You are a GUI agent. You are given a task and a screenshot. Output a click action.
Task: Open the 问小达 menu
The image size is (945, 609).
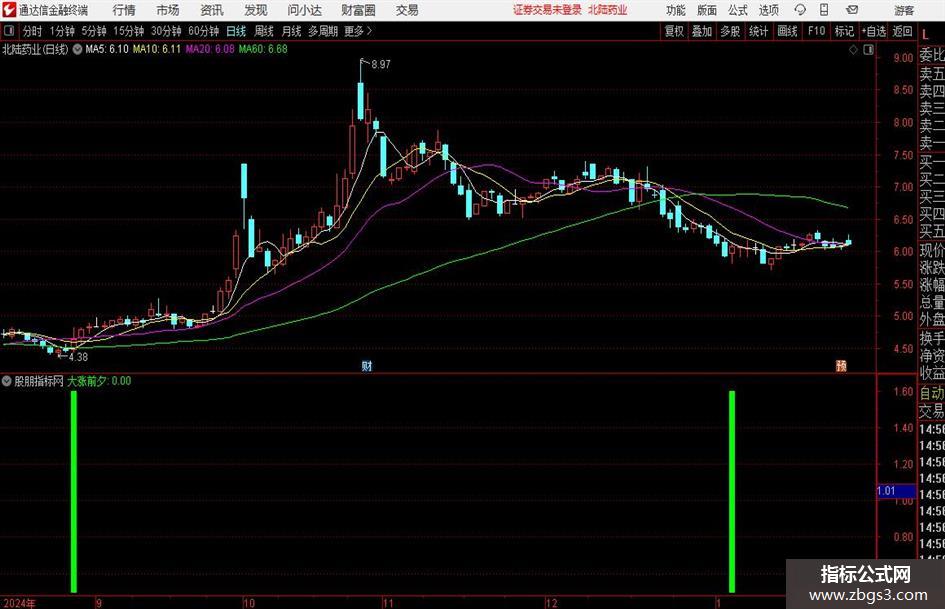(x=304, y=10)
